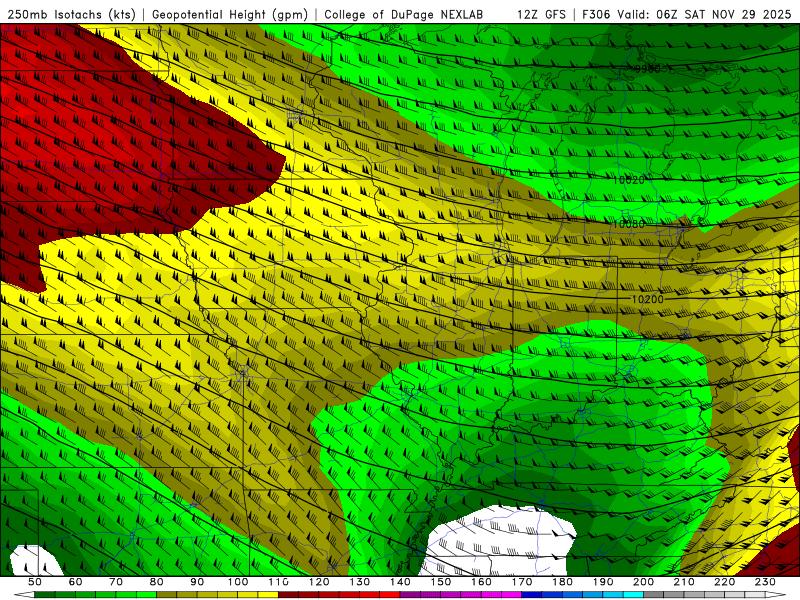The width and height of the screenshot is (800, 600).
Task: Click the 10080 height contour label
Action: [628, 224]
